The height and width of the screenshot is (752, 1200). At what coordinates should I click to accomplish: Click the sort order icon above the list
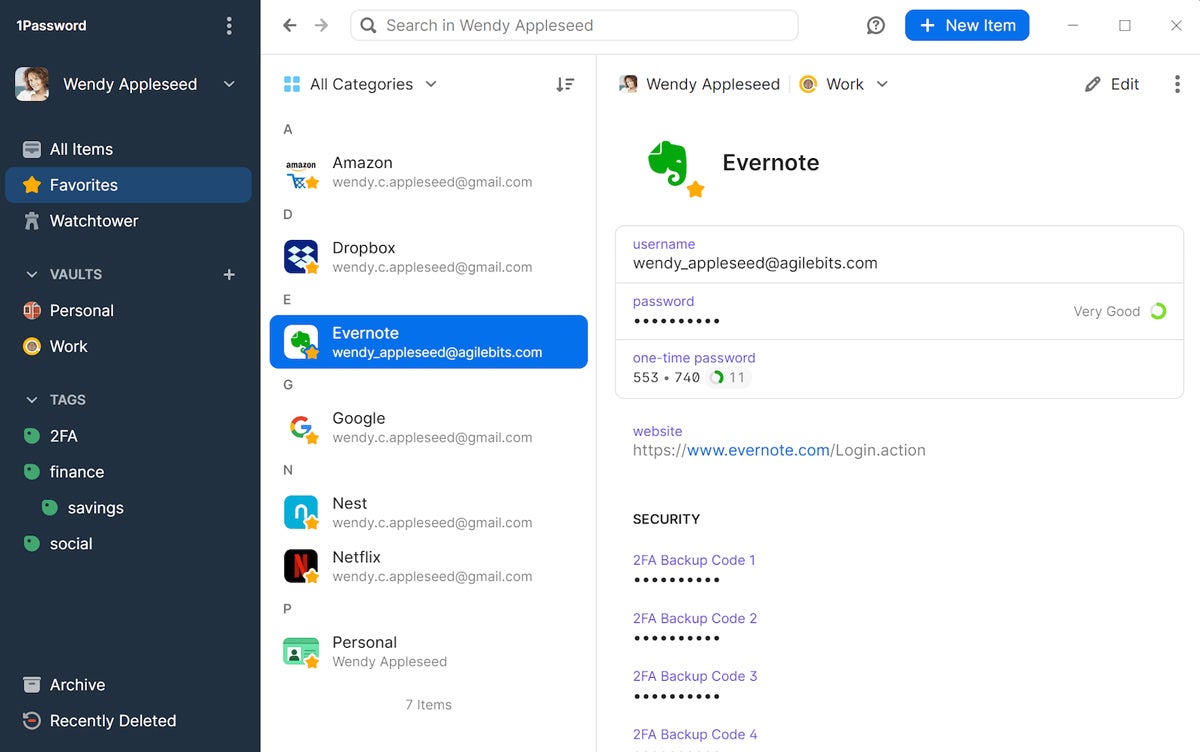565,85
